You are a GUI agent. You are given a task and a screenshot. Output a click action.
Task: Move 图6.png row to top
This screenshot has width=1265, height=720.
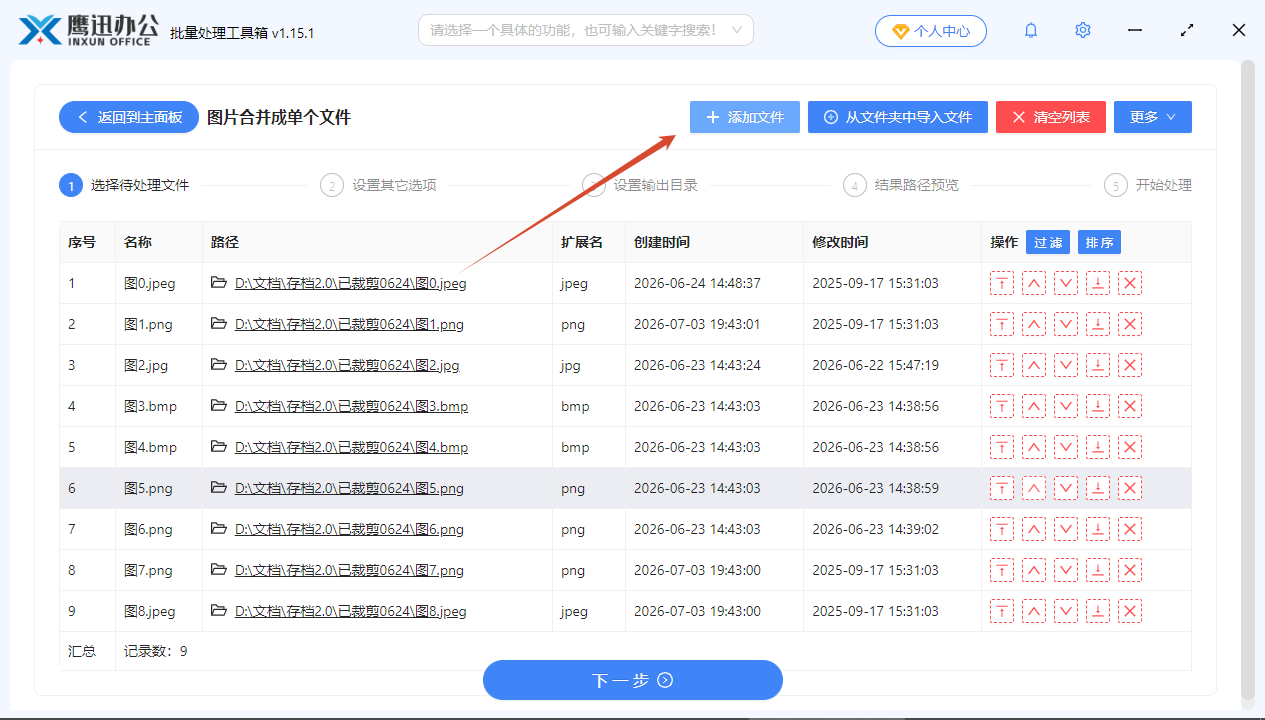(1002, 529)
